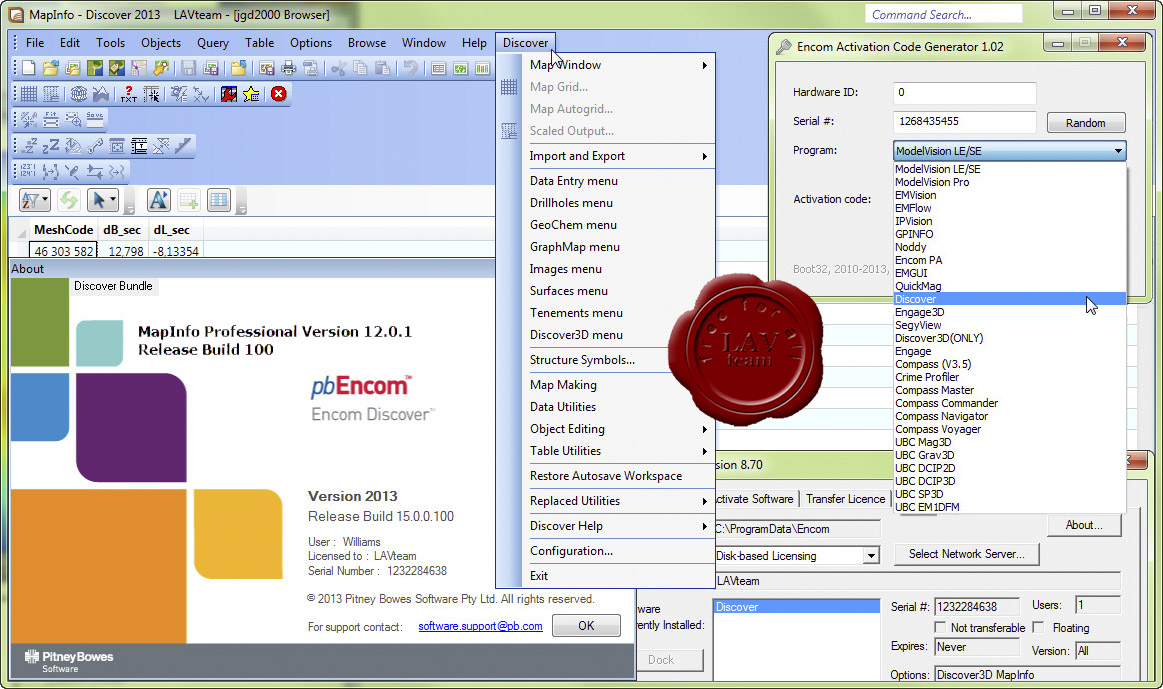Click the globe icon in the Discover toolbar
The width and height of the screenshot is (1163, 689).
pos(79,93)
